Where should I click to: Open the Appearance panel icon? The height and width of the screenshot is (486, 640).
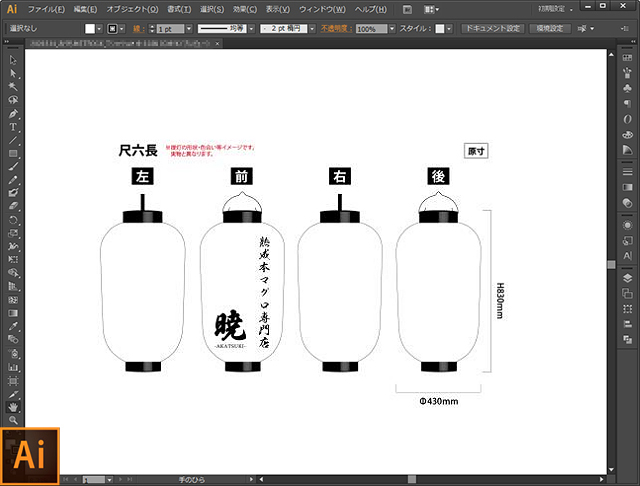coord(627,225)
